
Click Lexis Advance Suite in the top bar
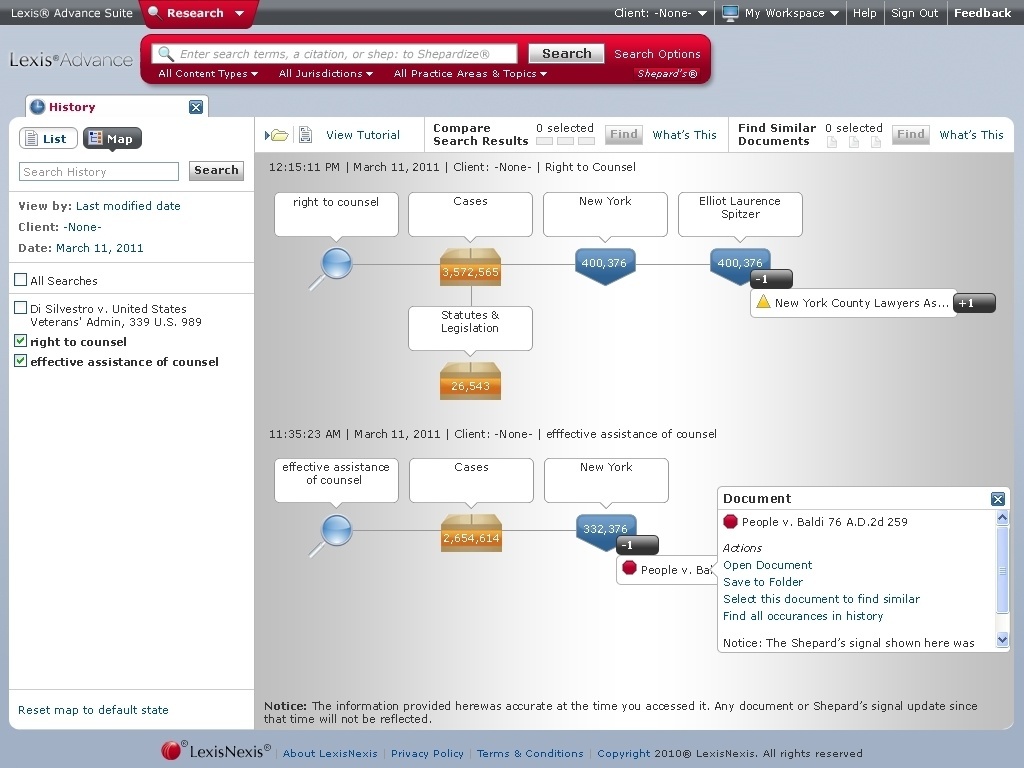click(71, 13)
